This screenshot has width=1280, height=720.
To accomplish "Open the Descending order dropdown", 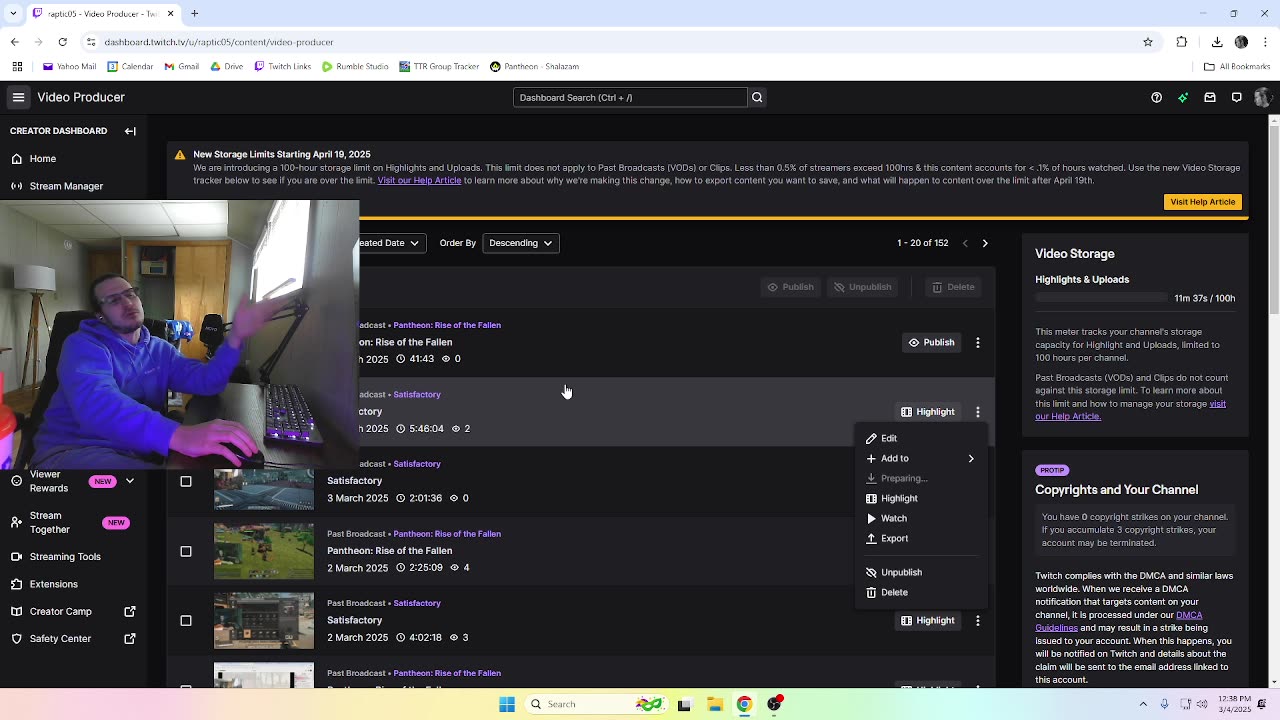I will click(520, 243).
